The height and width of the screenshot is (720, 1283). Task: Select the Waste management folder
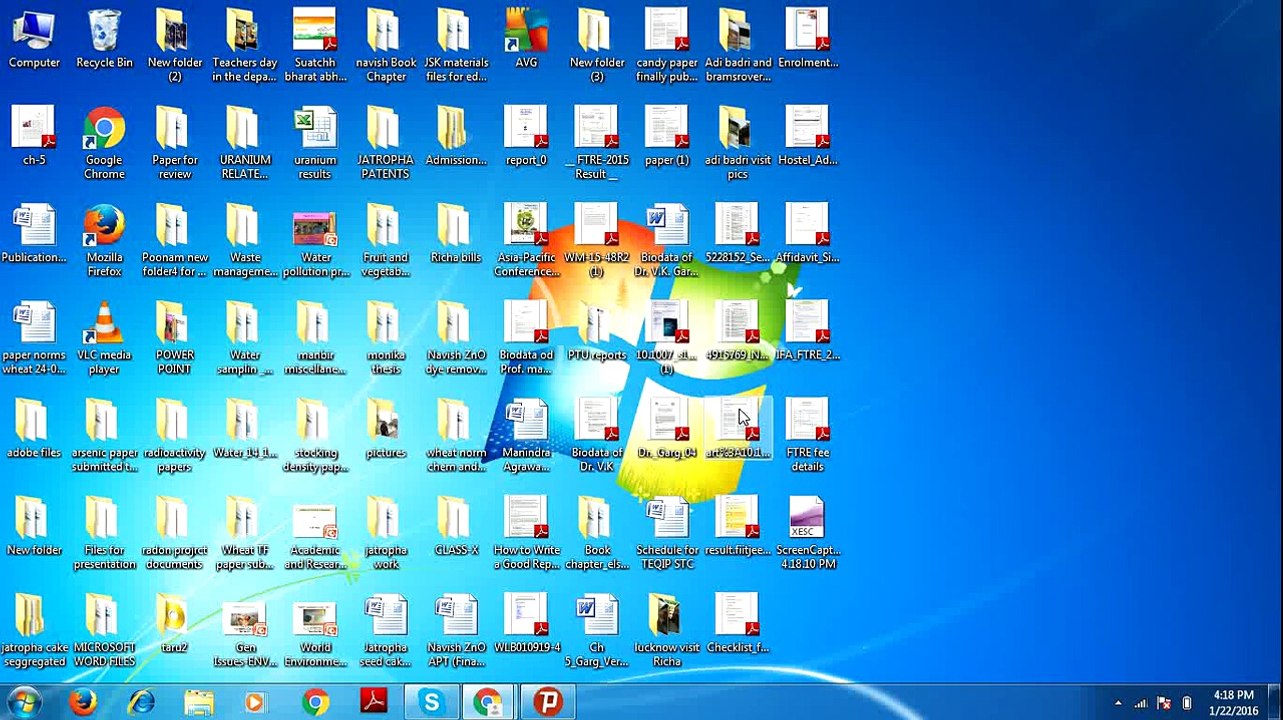[245, 241]
